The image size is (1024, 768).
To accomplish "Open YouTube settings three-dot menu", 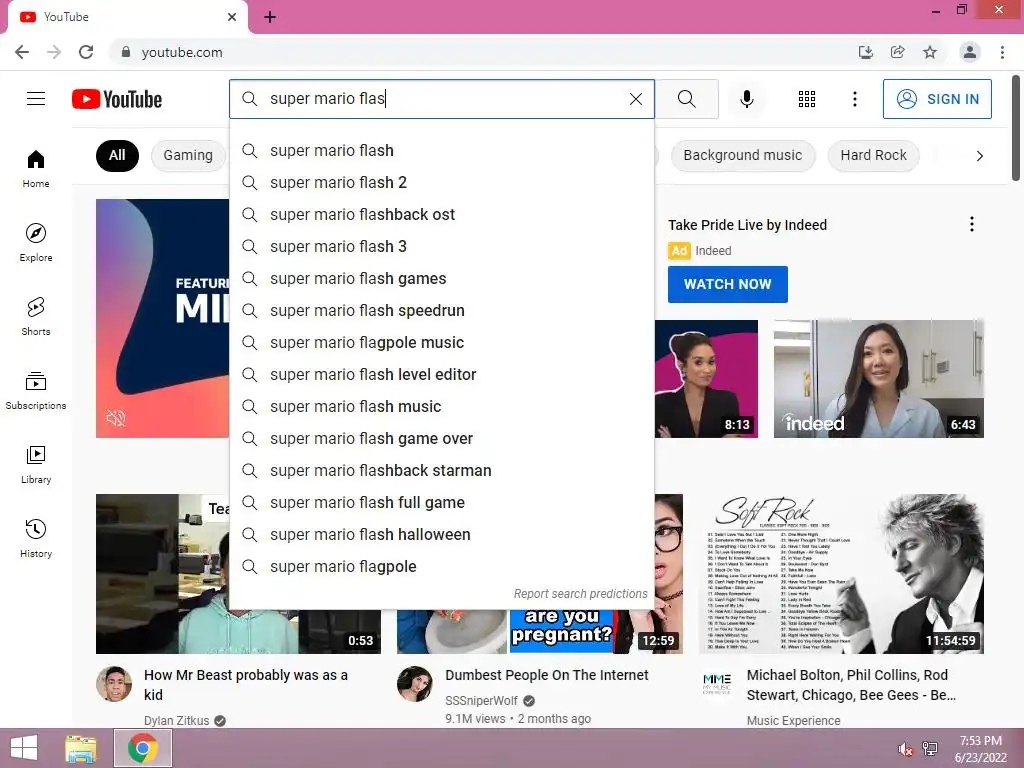I will point(854,99).
